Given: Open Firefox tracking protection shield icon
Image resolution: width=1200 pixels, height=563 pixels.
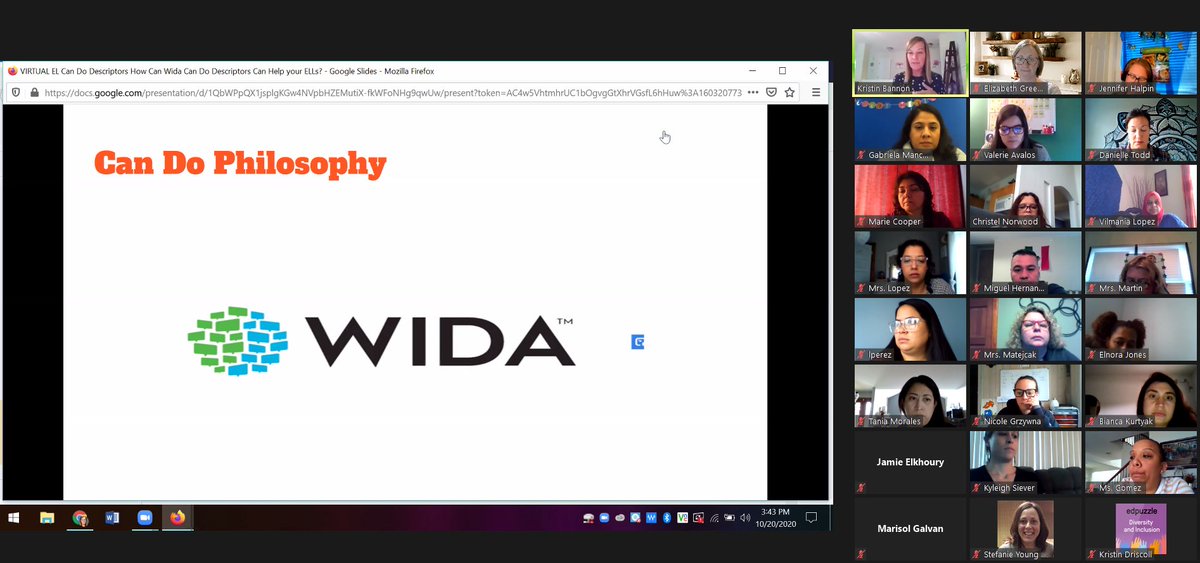Looking at the screenshot, I should tap(15, 92).
